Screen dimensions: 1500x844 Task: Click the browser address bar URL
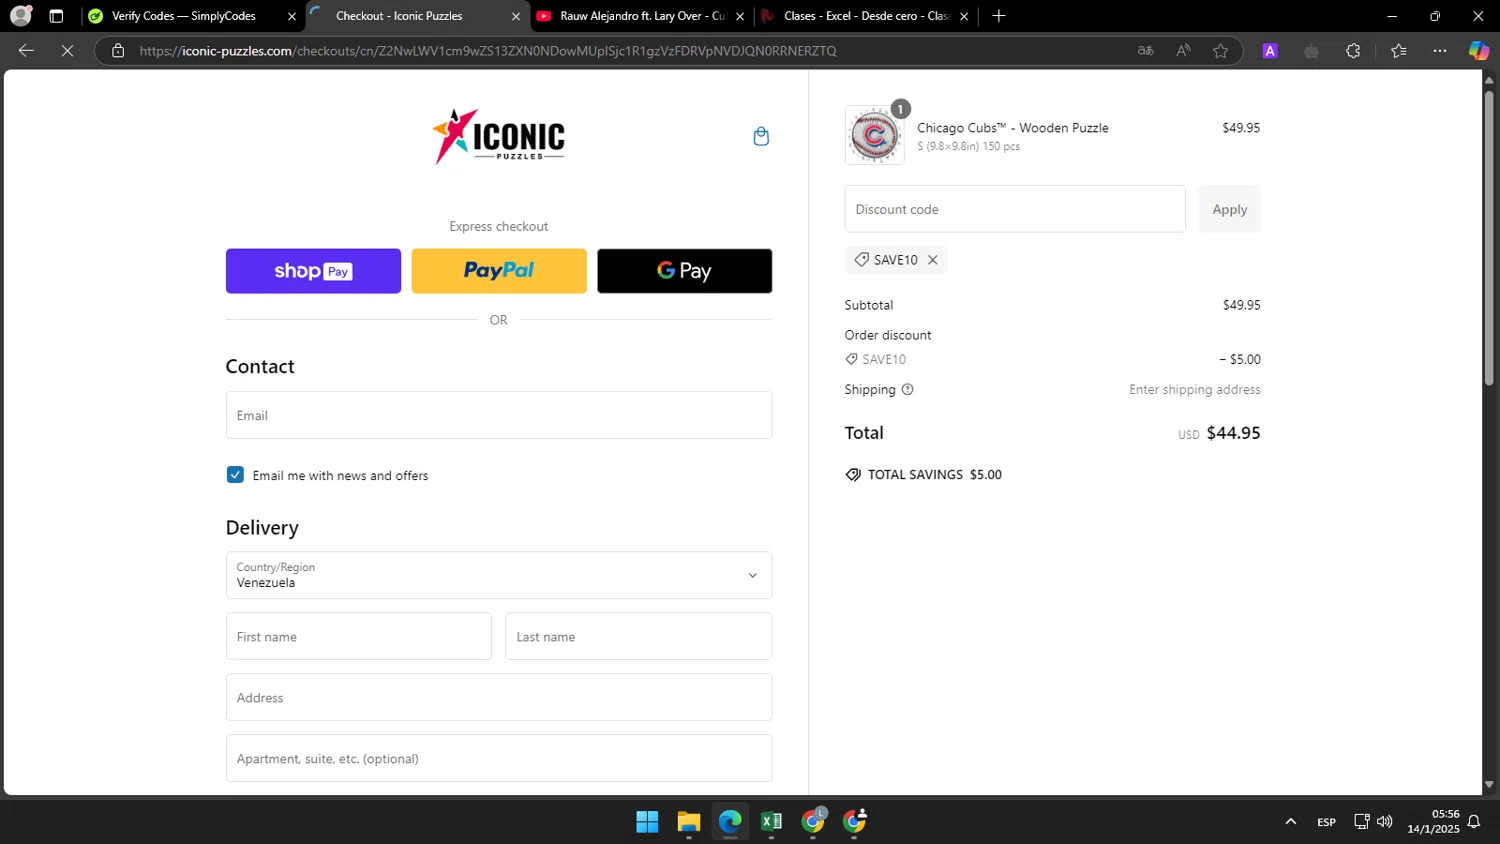(488, 51)
